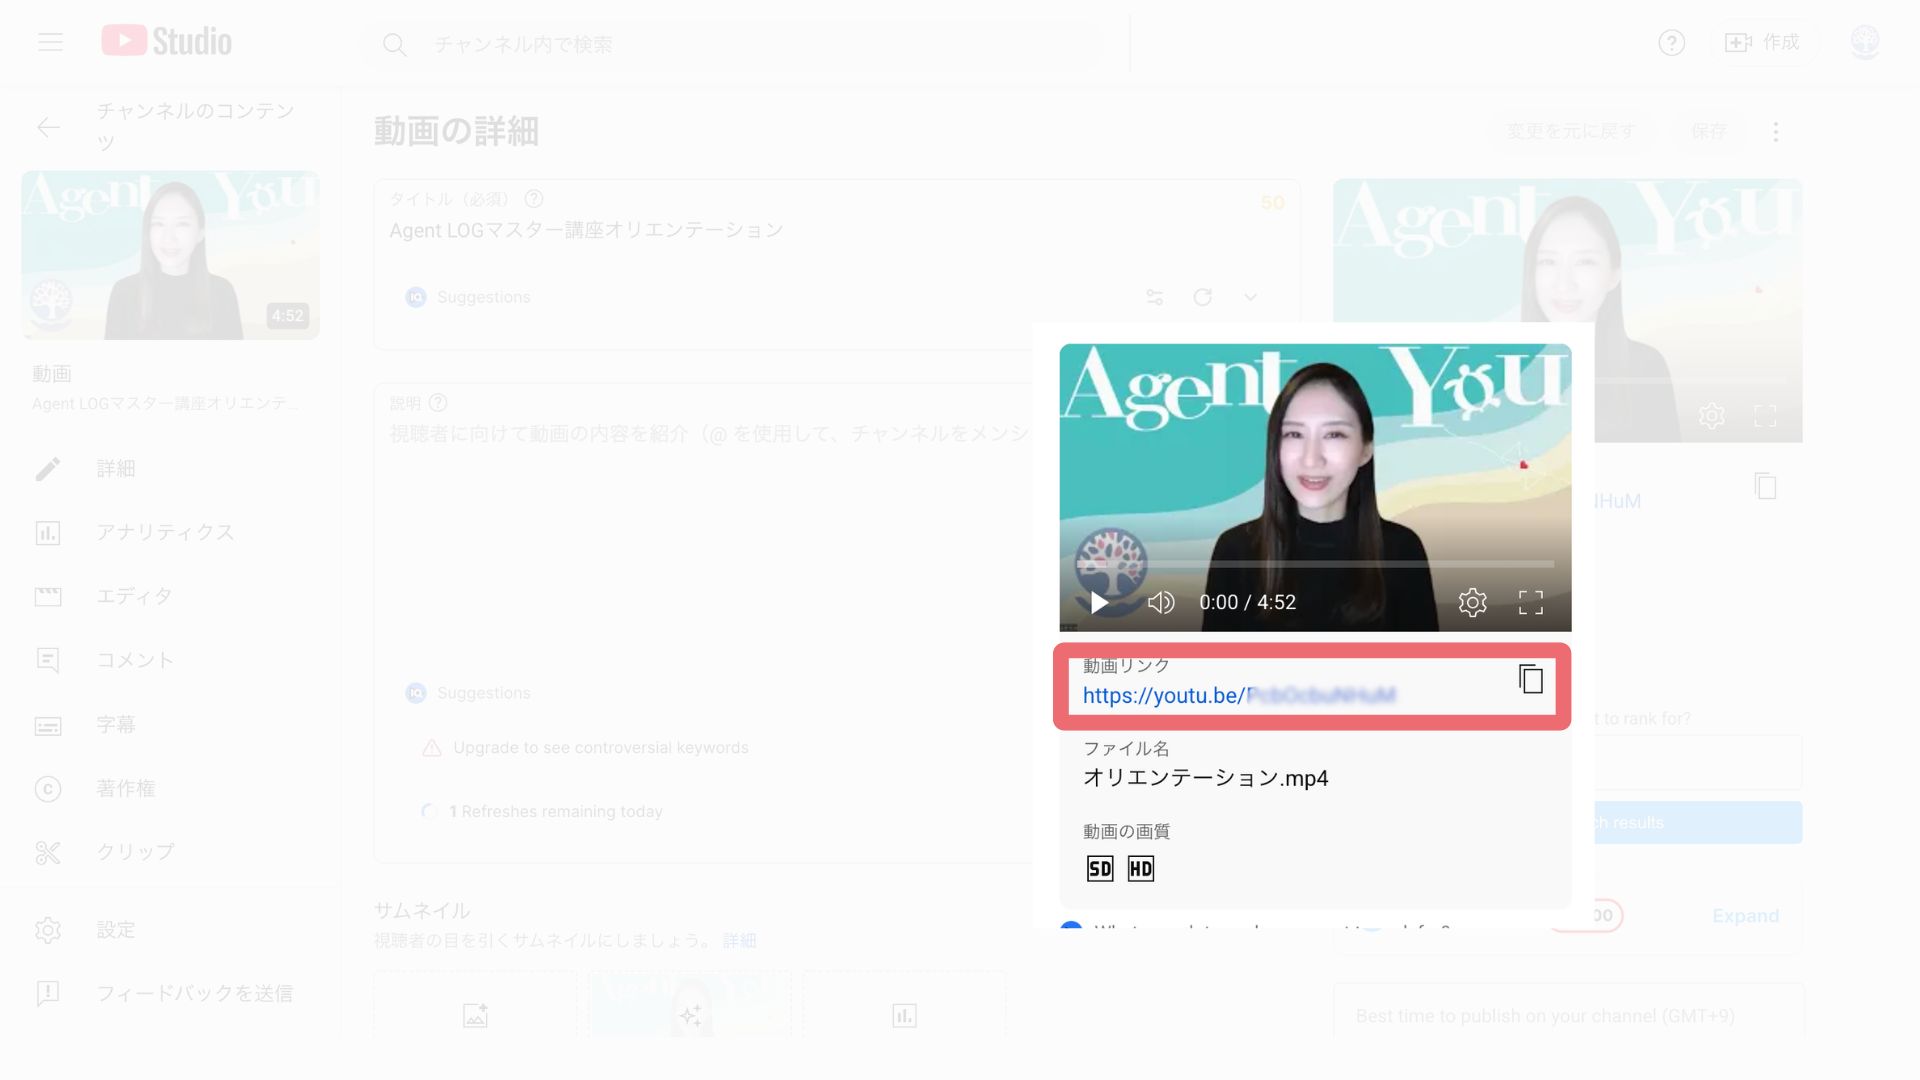Open the 著作権 copyright item
Viewport: 1920px width, 1080px height.
pyautogui.click(x=126, y=788)
